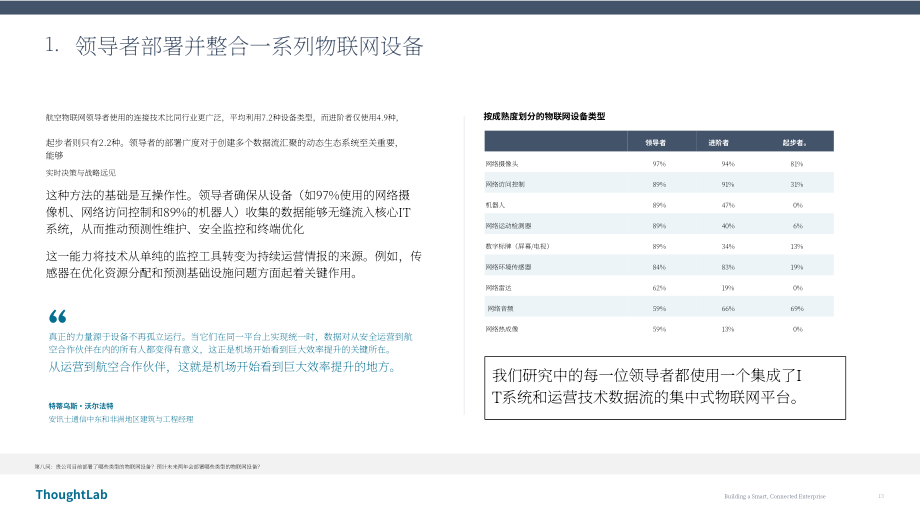
Task: Click the 83% value cell
Action: (x=728, y=267)
